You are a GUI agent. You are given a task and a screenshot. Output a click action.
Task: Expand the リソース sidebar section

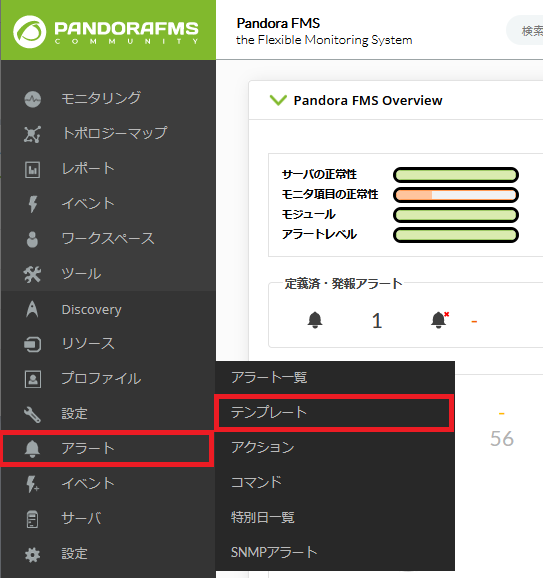tap(108, 344)
